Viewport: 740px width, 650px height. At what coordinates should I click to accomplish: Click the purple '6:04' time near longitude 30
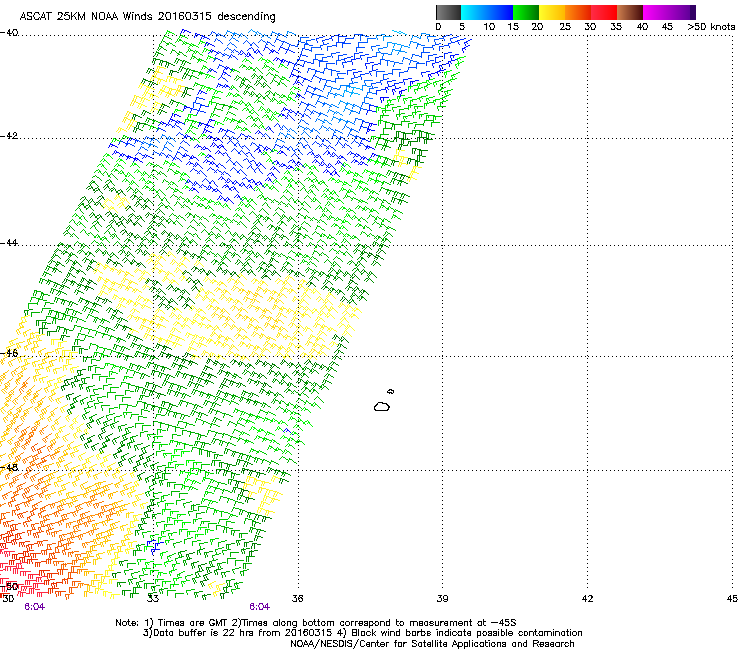point(34,607)
